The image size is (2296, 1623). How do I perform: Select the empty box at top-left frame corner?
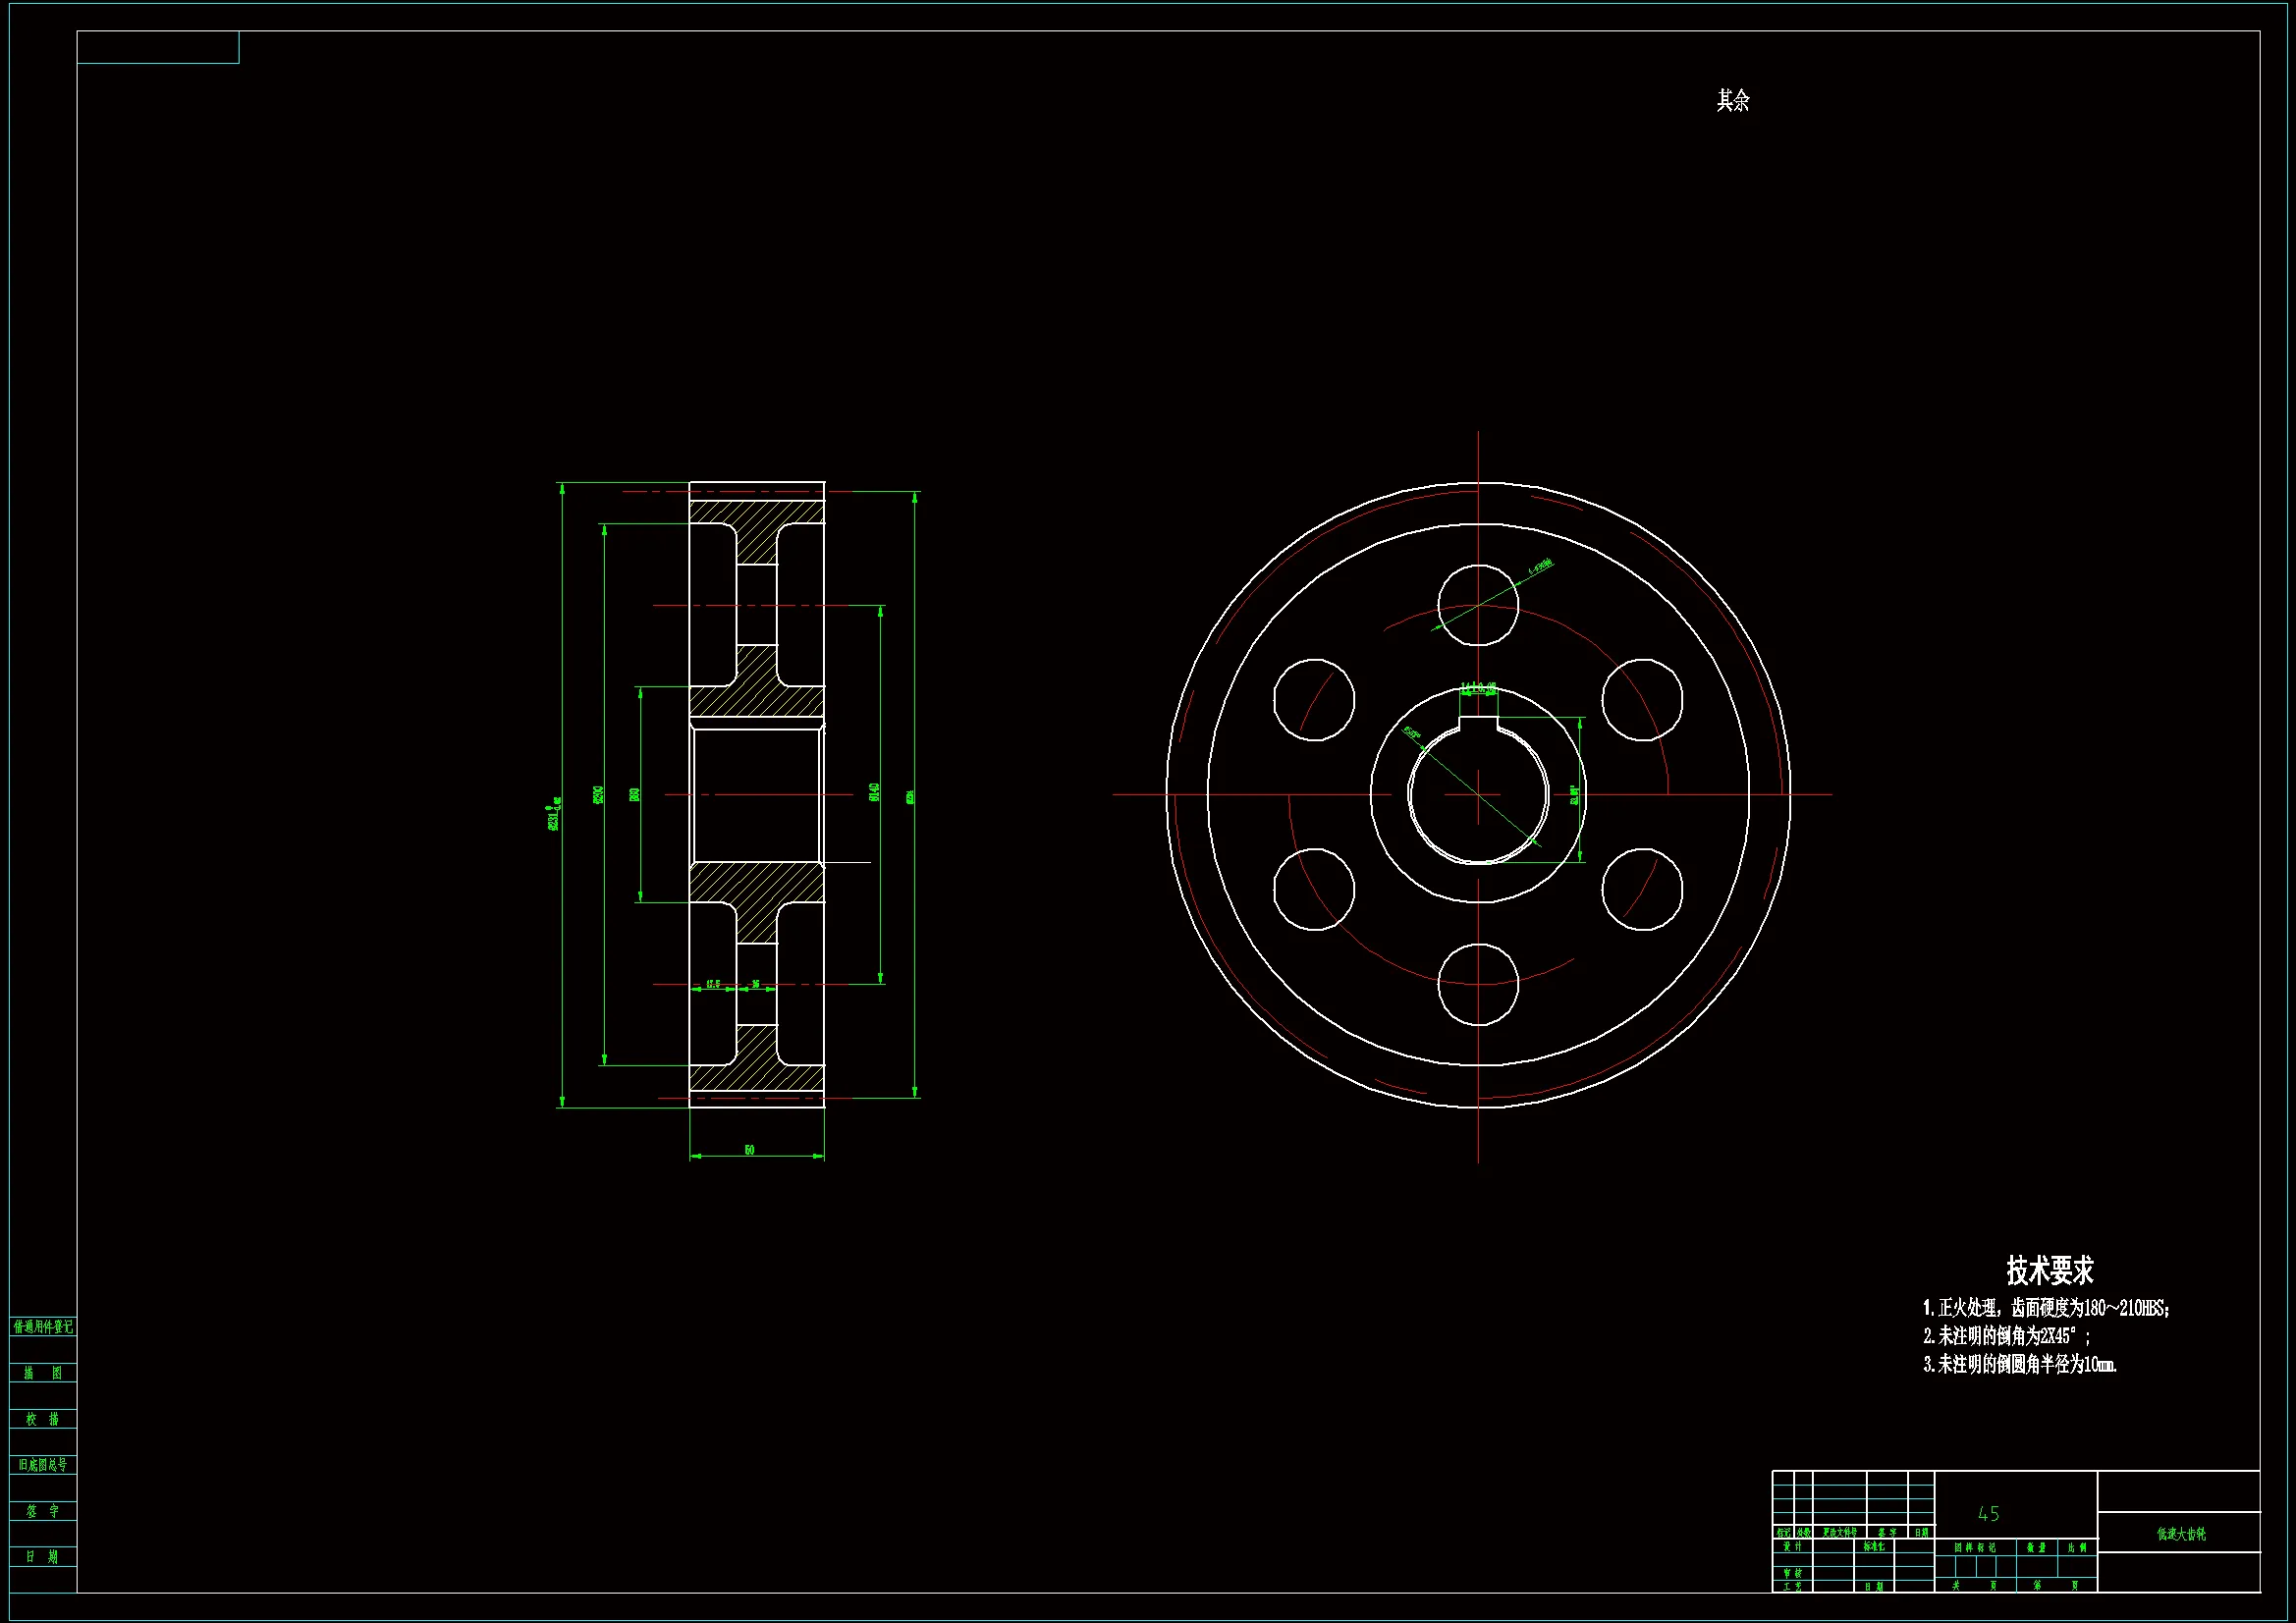click(158, 47)
